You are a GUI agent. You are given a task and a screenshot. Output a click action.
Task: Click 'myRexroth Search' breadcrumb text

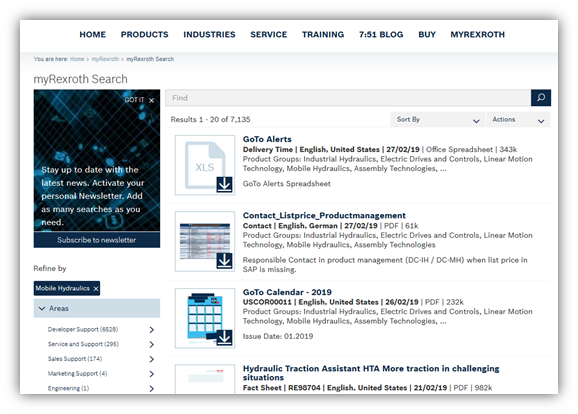(x=150, y=59)
